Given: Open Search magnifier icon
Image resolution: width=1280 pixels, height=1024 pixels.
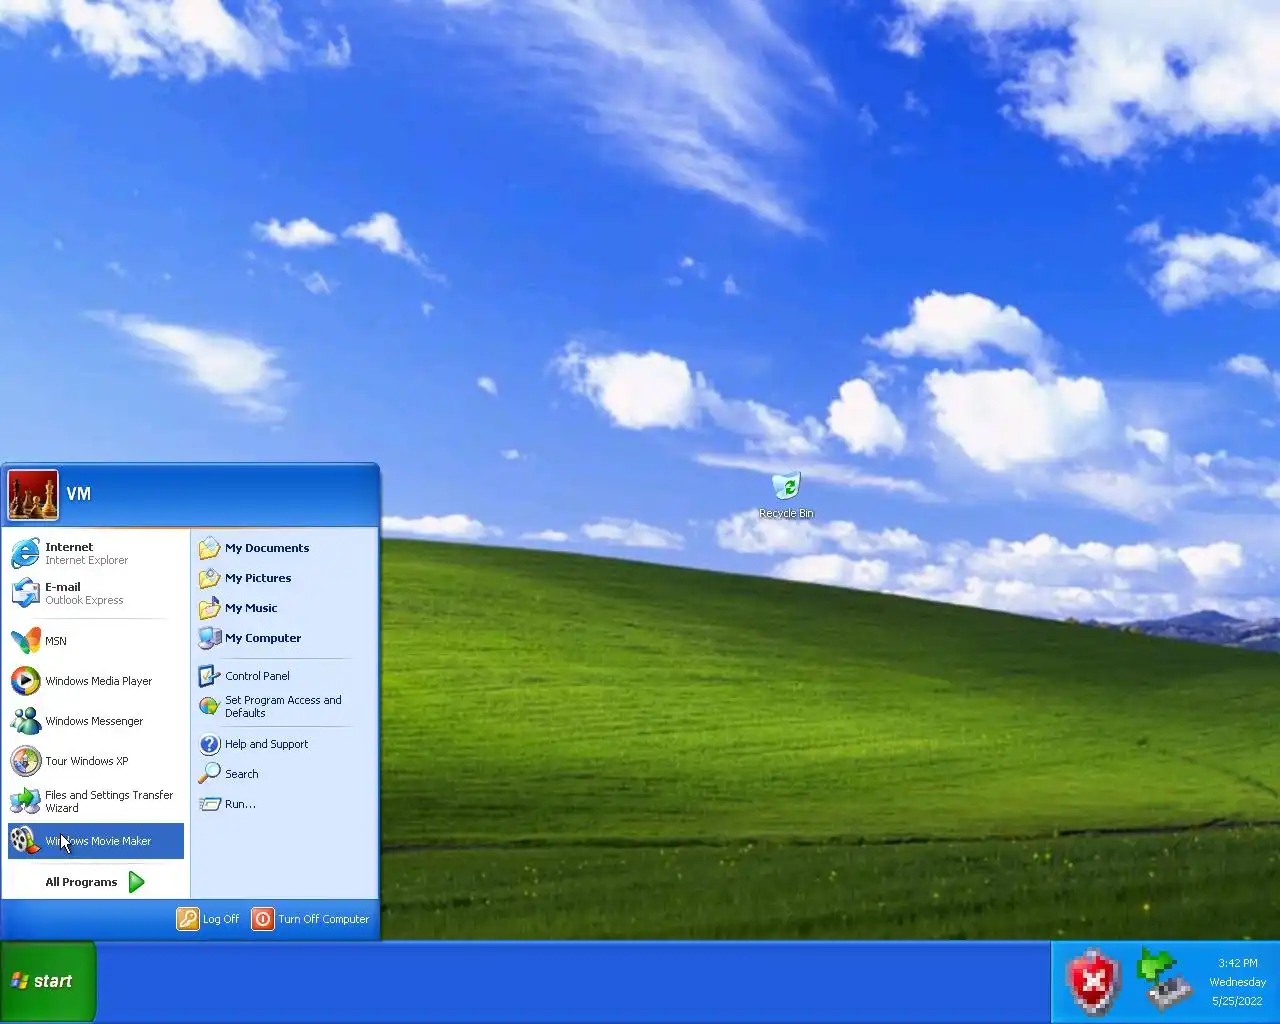Looking at the screenshot, I should click(x=209, y=774).
